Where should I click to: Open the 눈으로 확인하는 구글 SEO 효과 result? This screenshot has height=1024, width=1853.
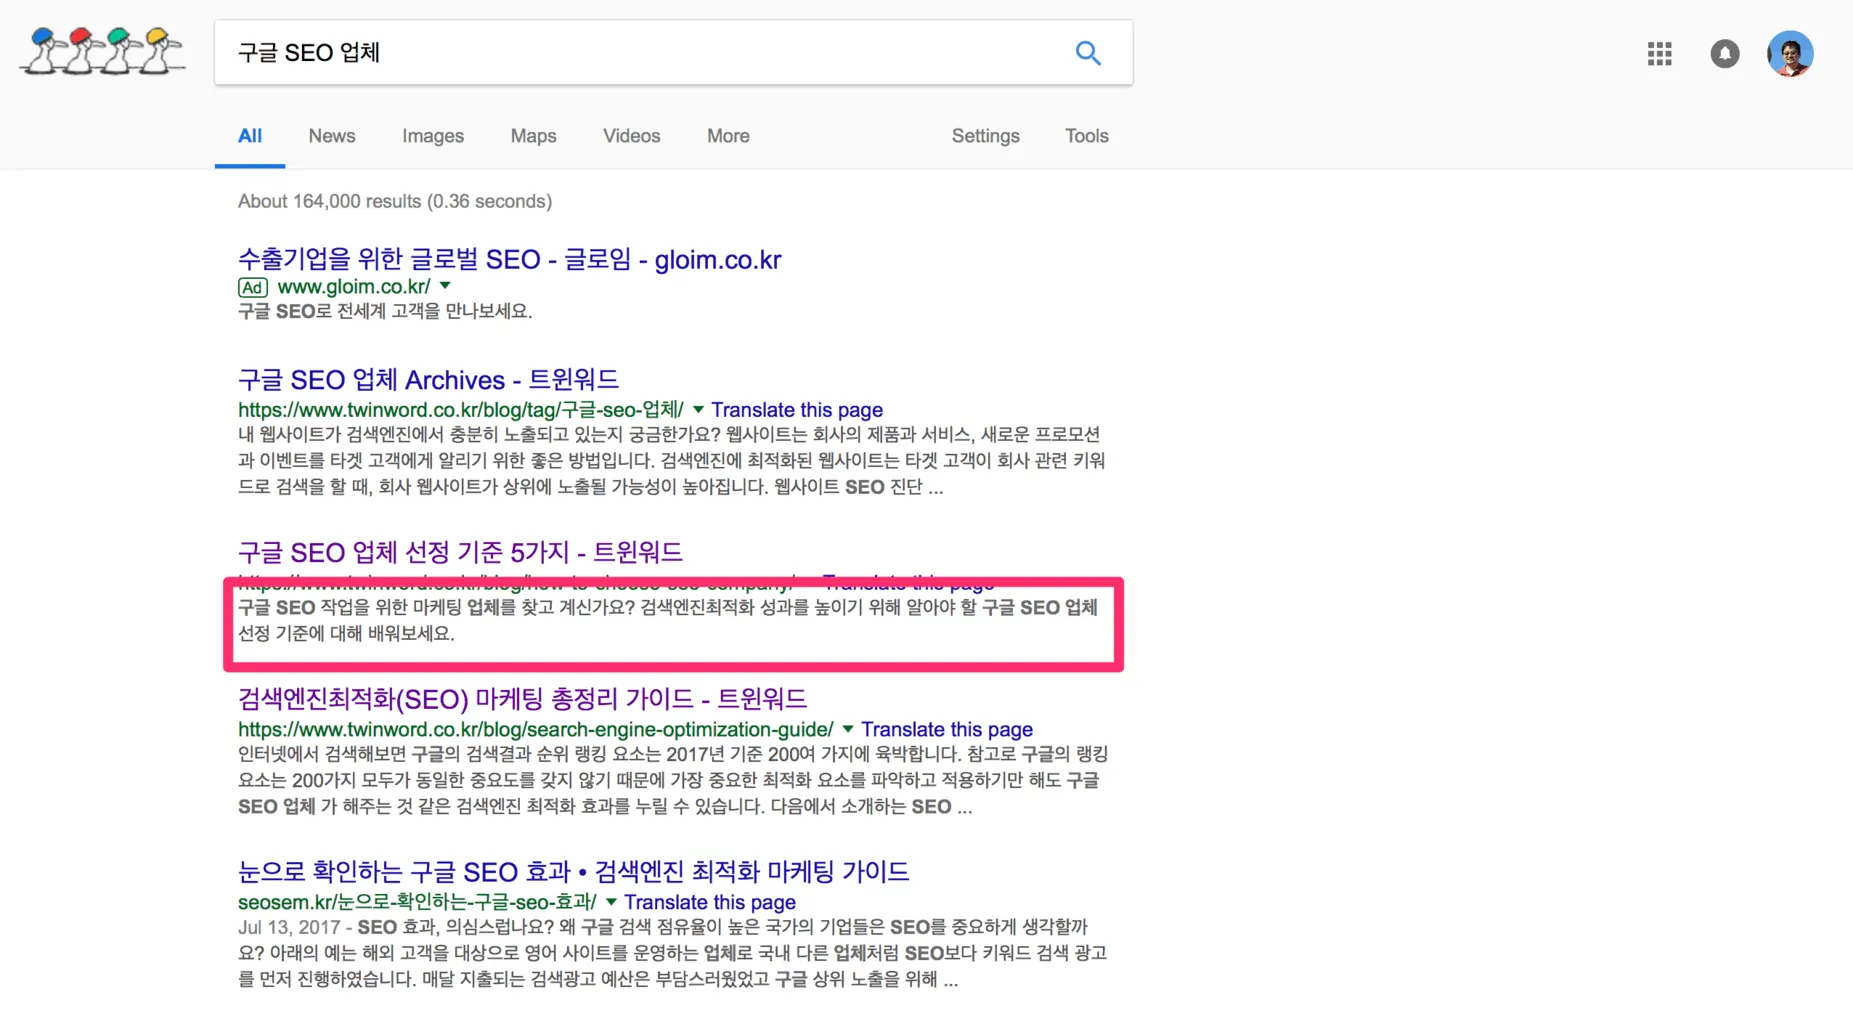coord(574,872)
